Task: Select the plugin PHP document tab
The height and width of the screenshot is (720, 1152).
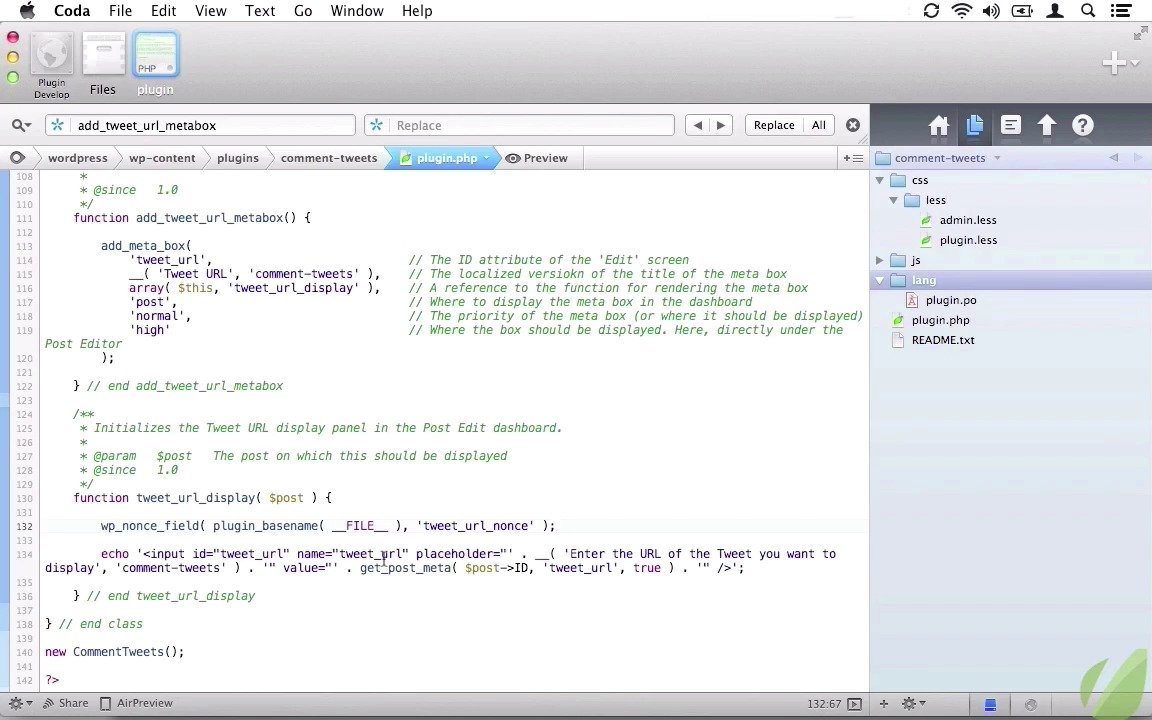Action: tap(155, 65)
